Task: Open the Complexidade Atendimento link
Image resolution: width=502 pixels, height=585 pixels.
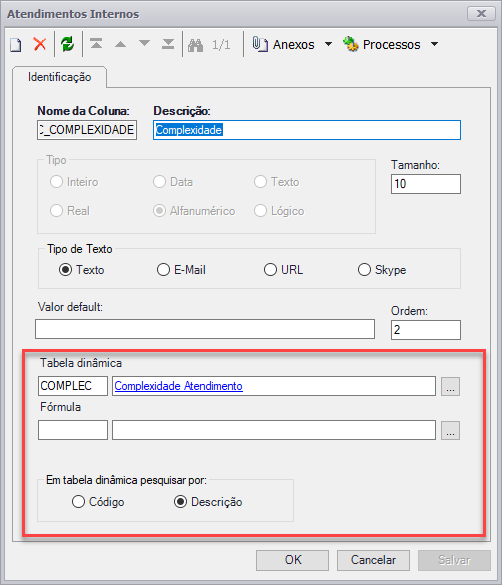Action: point(178,386)
